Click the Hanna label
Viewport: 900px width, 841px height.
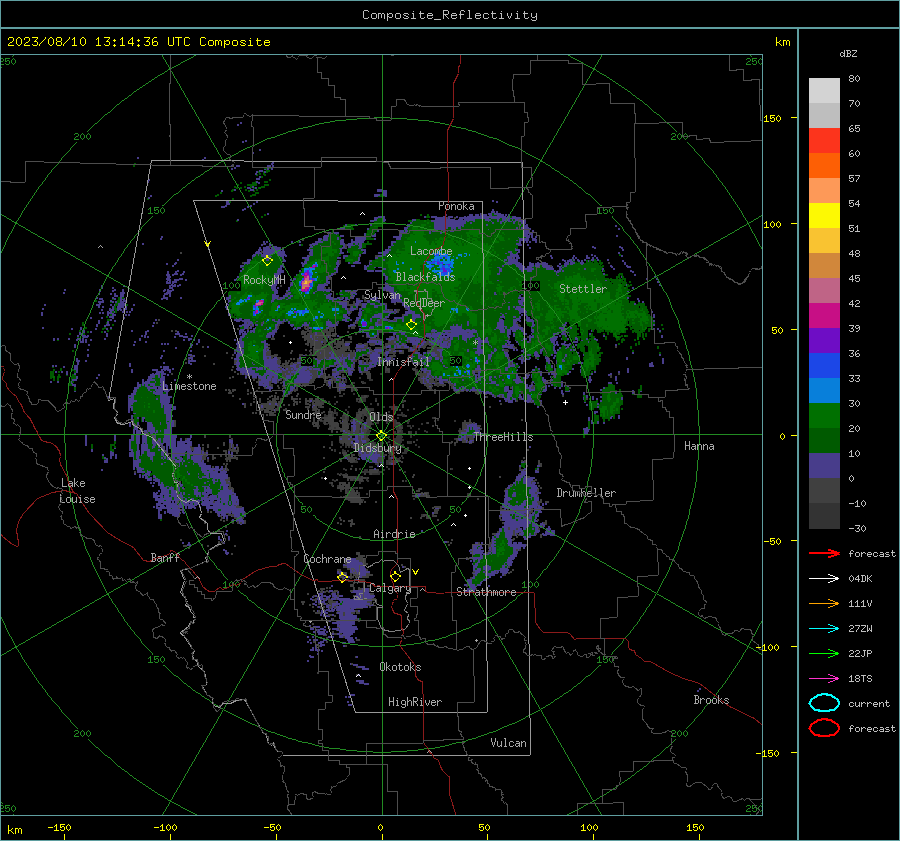coord(699,446)
